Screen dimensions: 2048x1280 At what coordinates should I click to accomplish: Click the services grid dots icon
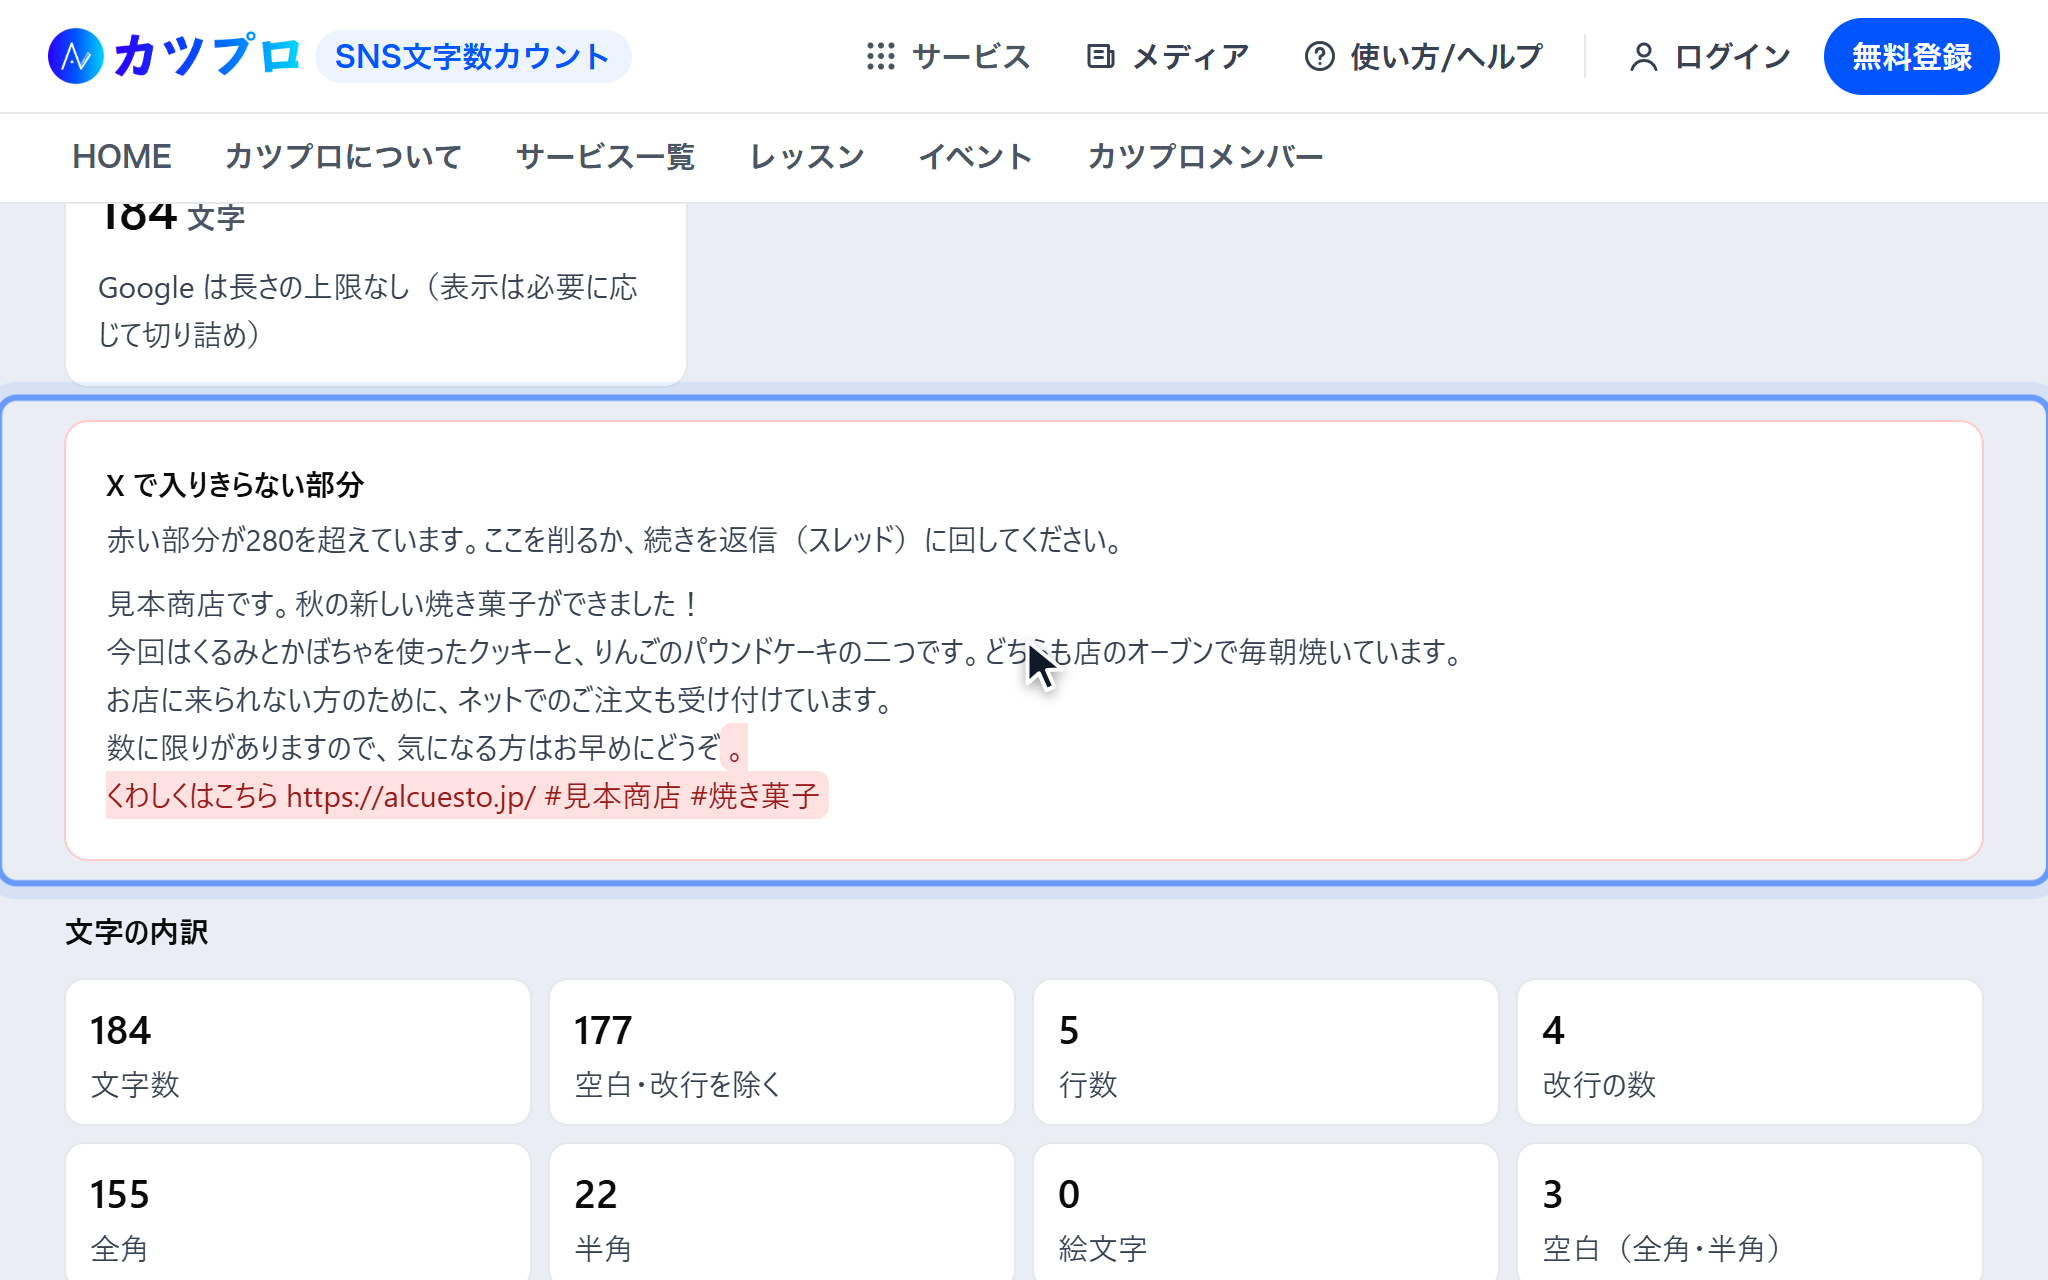(880, 56)
